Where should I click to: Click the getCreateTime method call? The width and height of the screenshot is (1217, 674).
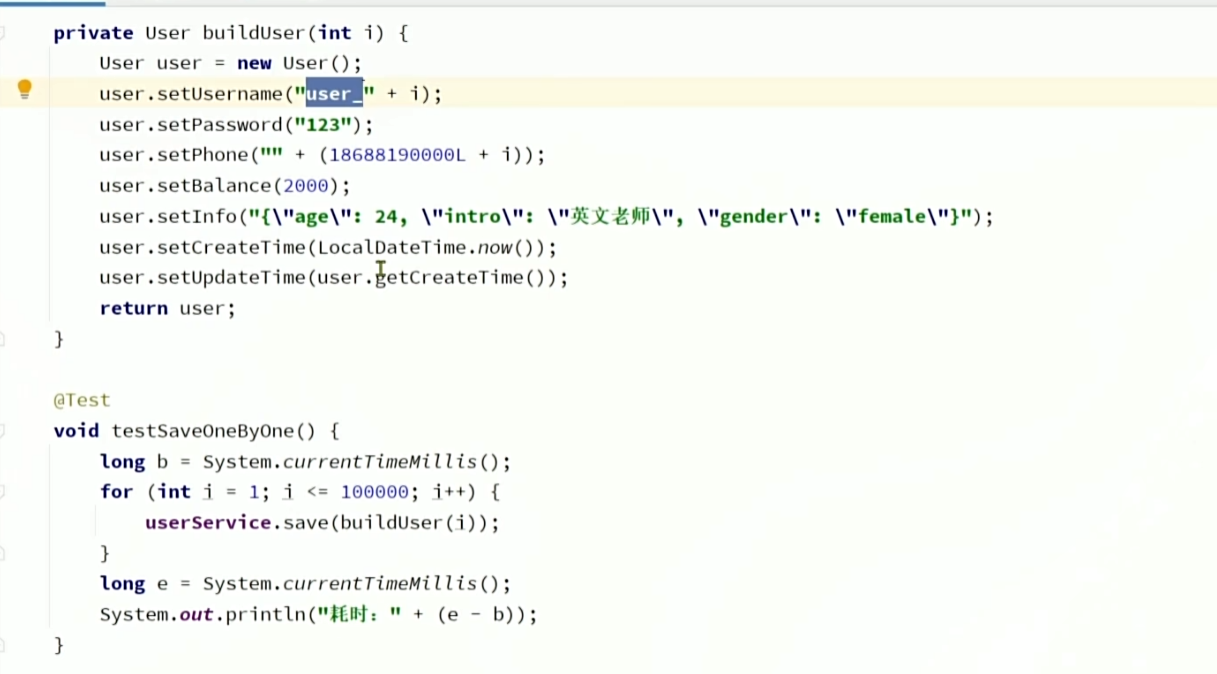click(450, 278)
